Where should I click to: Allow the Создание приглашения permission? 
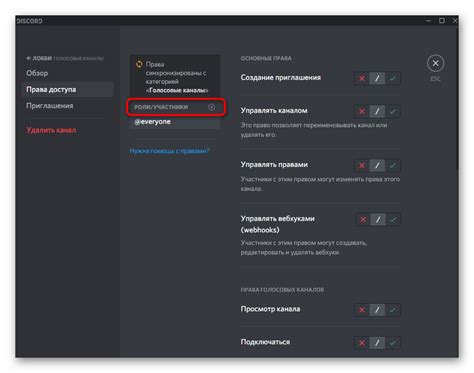click(393, 78)
